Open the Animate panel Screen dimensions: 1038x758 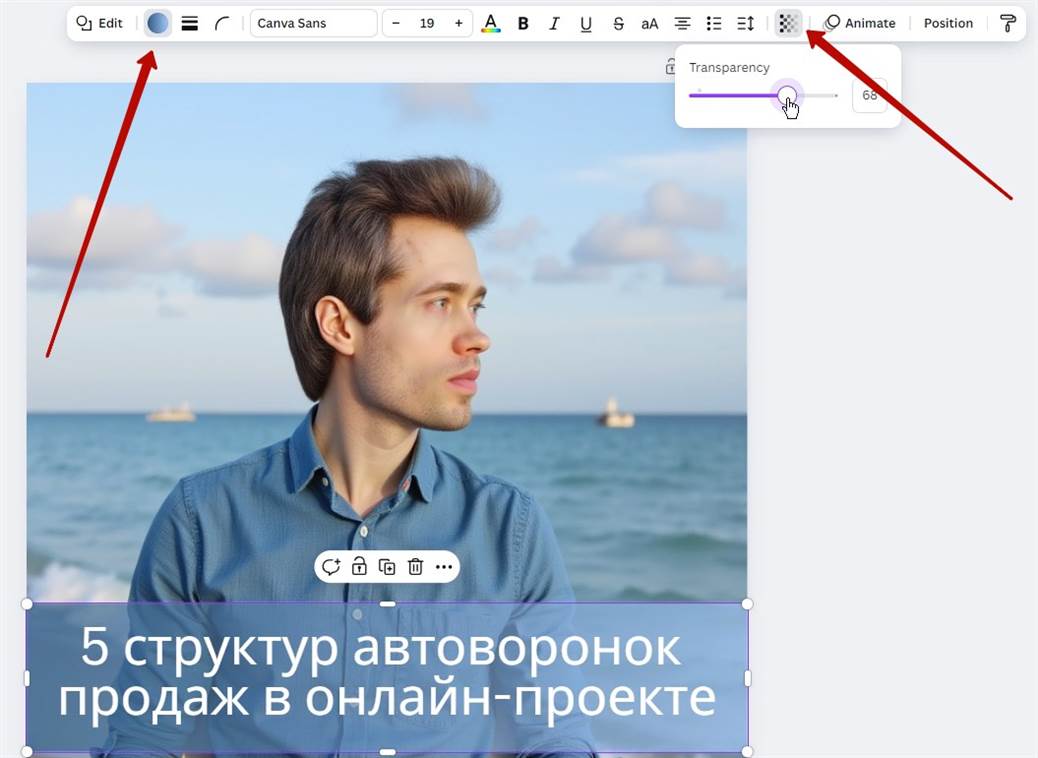click(860, 23)
